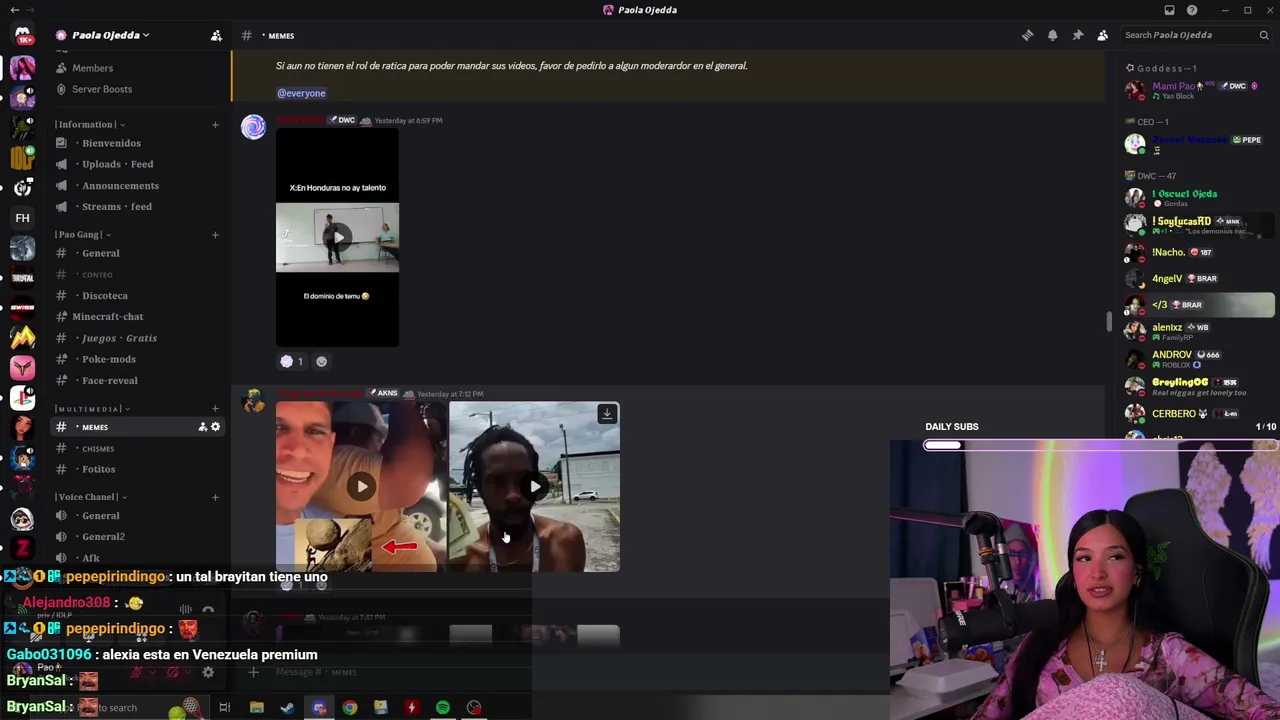Viewport: 1280px width, 720px height.
Task: Collapse the Multimedia category
Action: click(93, 408)
